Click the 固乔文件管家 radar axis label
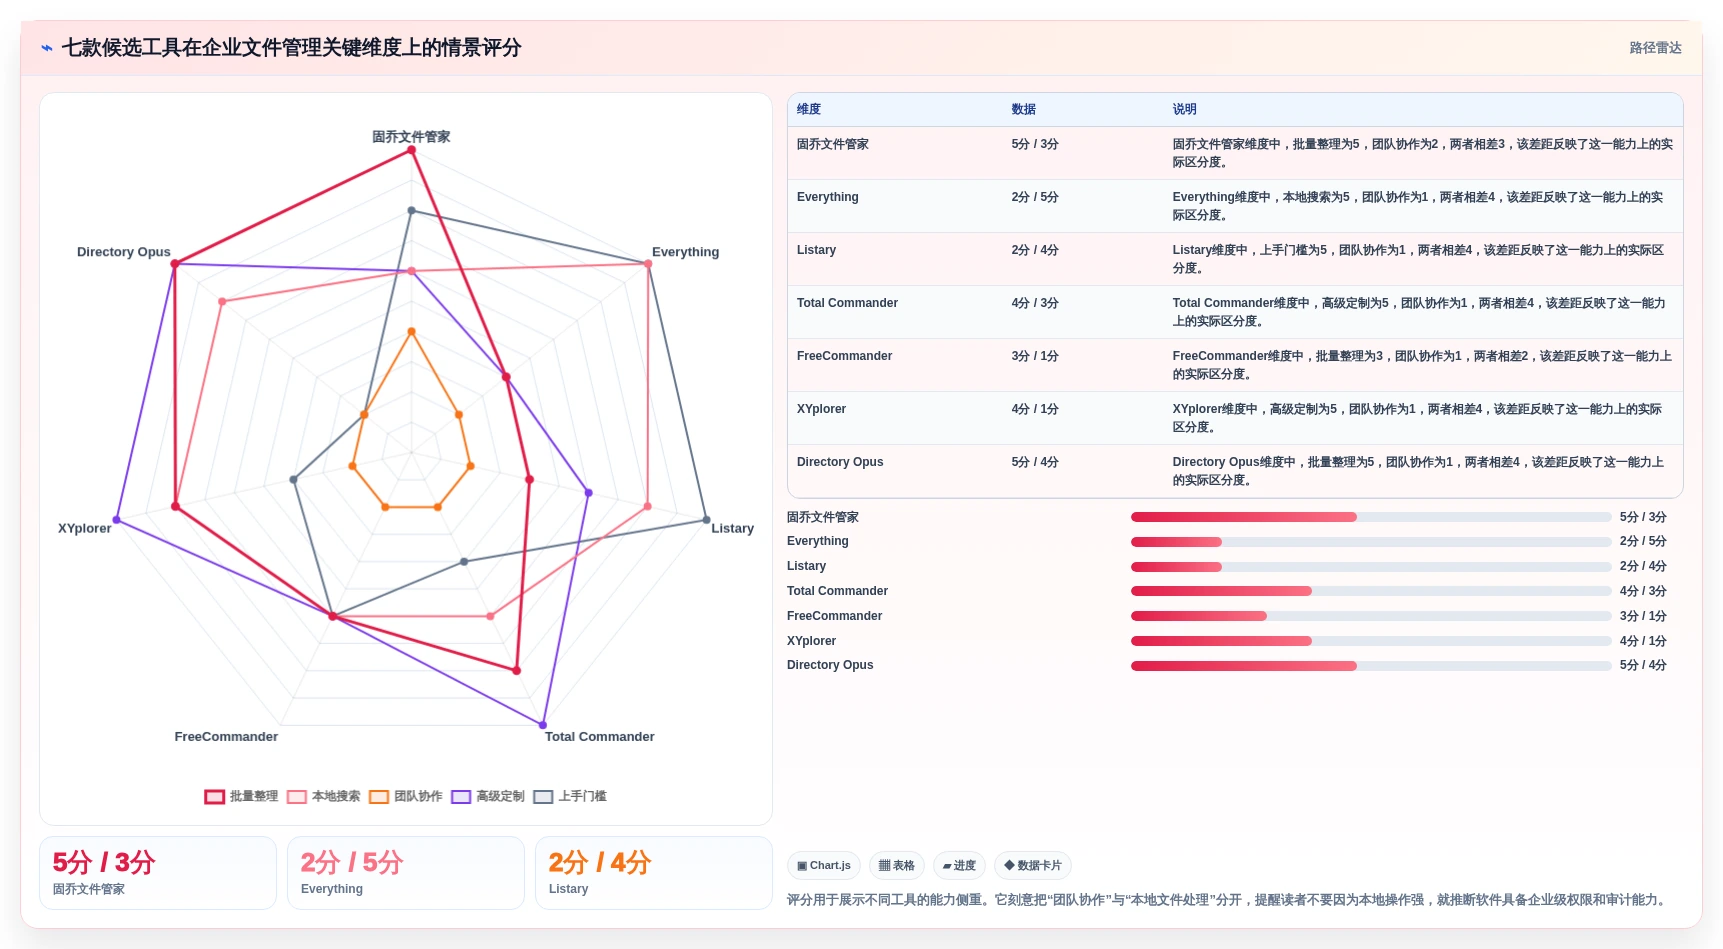 click(x=411, y=137)
